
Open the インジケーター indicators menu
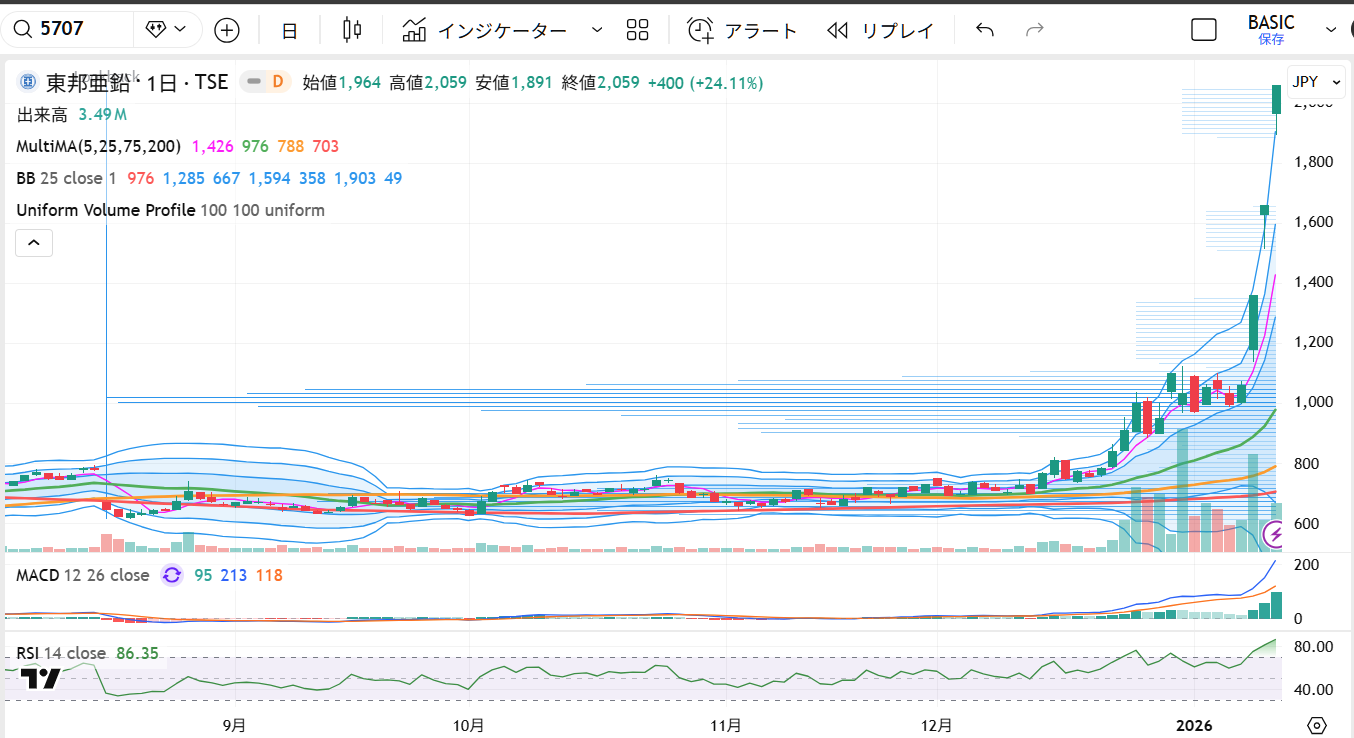[485, 30]
